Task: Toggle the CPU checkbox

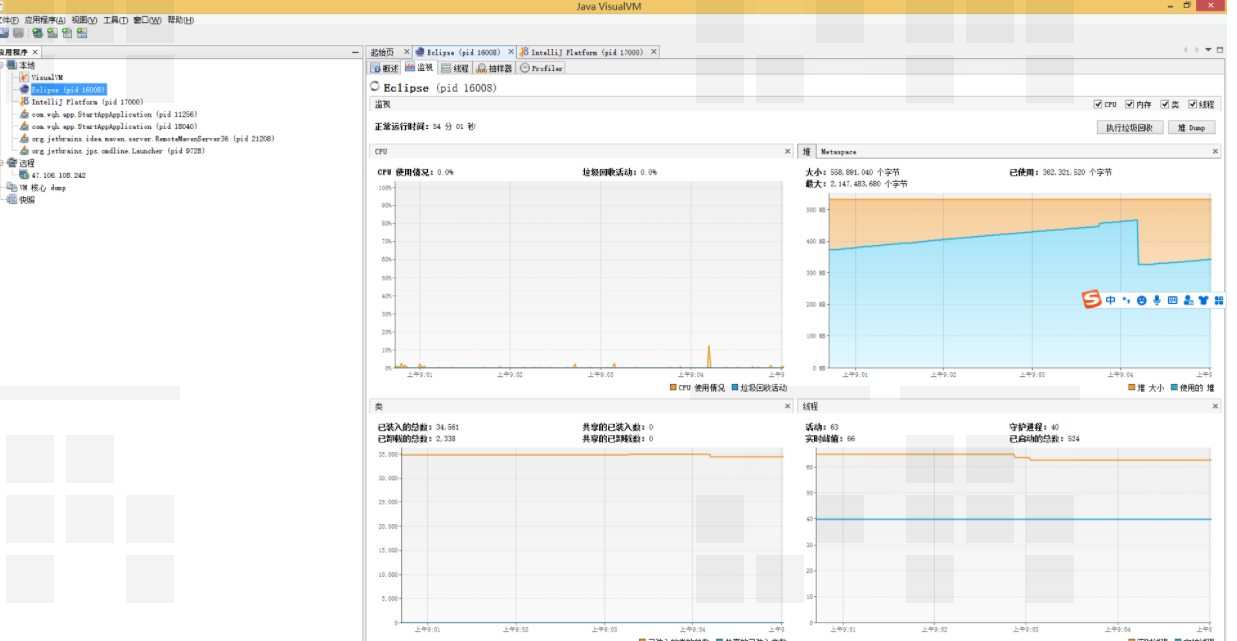Action: [1098, 104]
